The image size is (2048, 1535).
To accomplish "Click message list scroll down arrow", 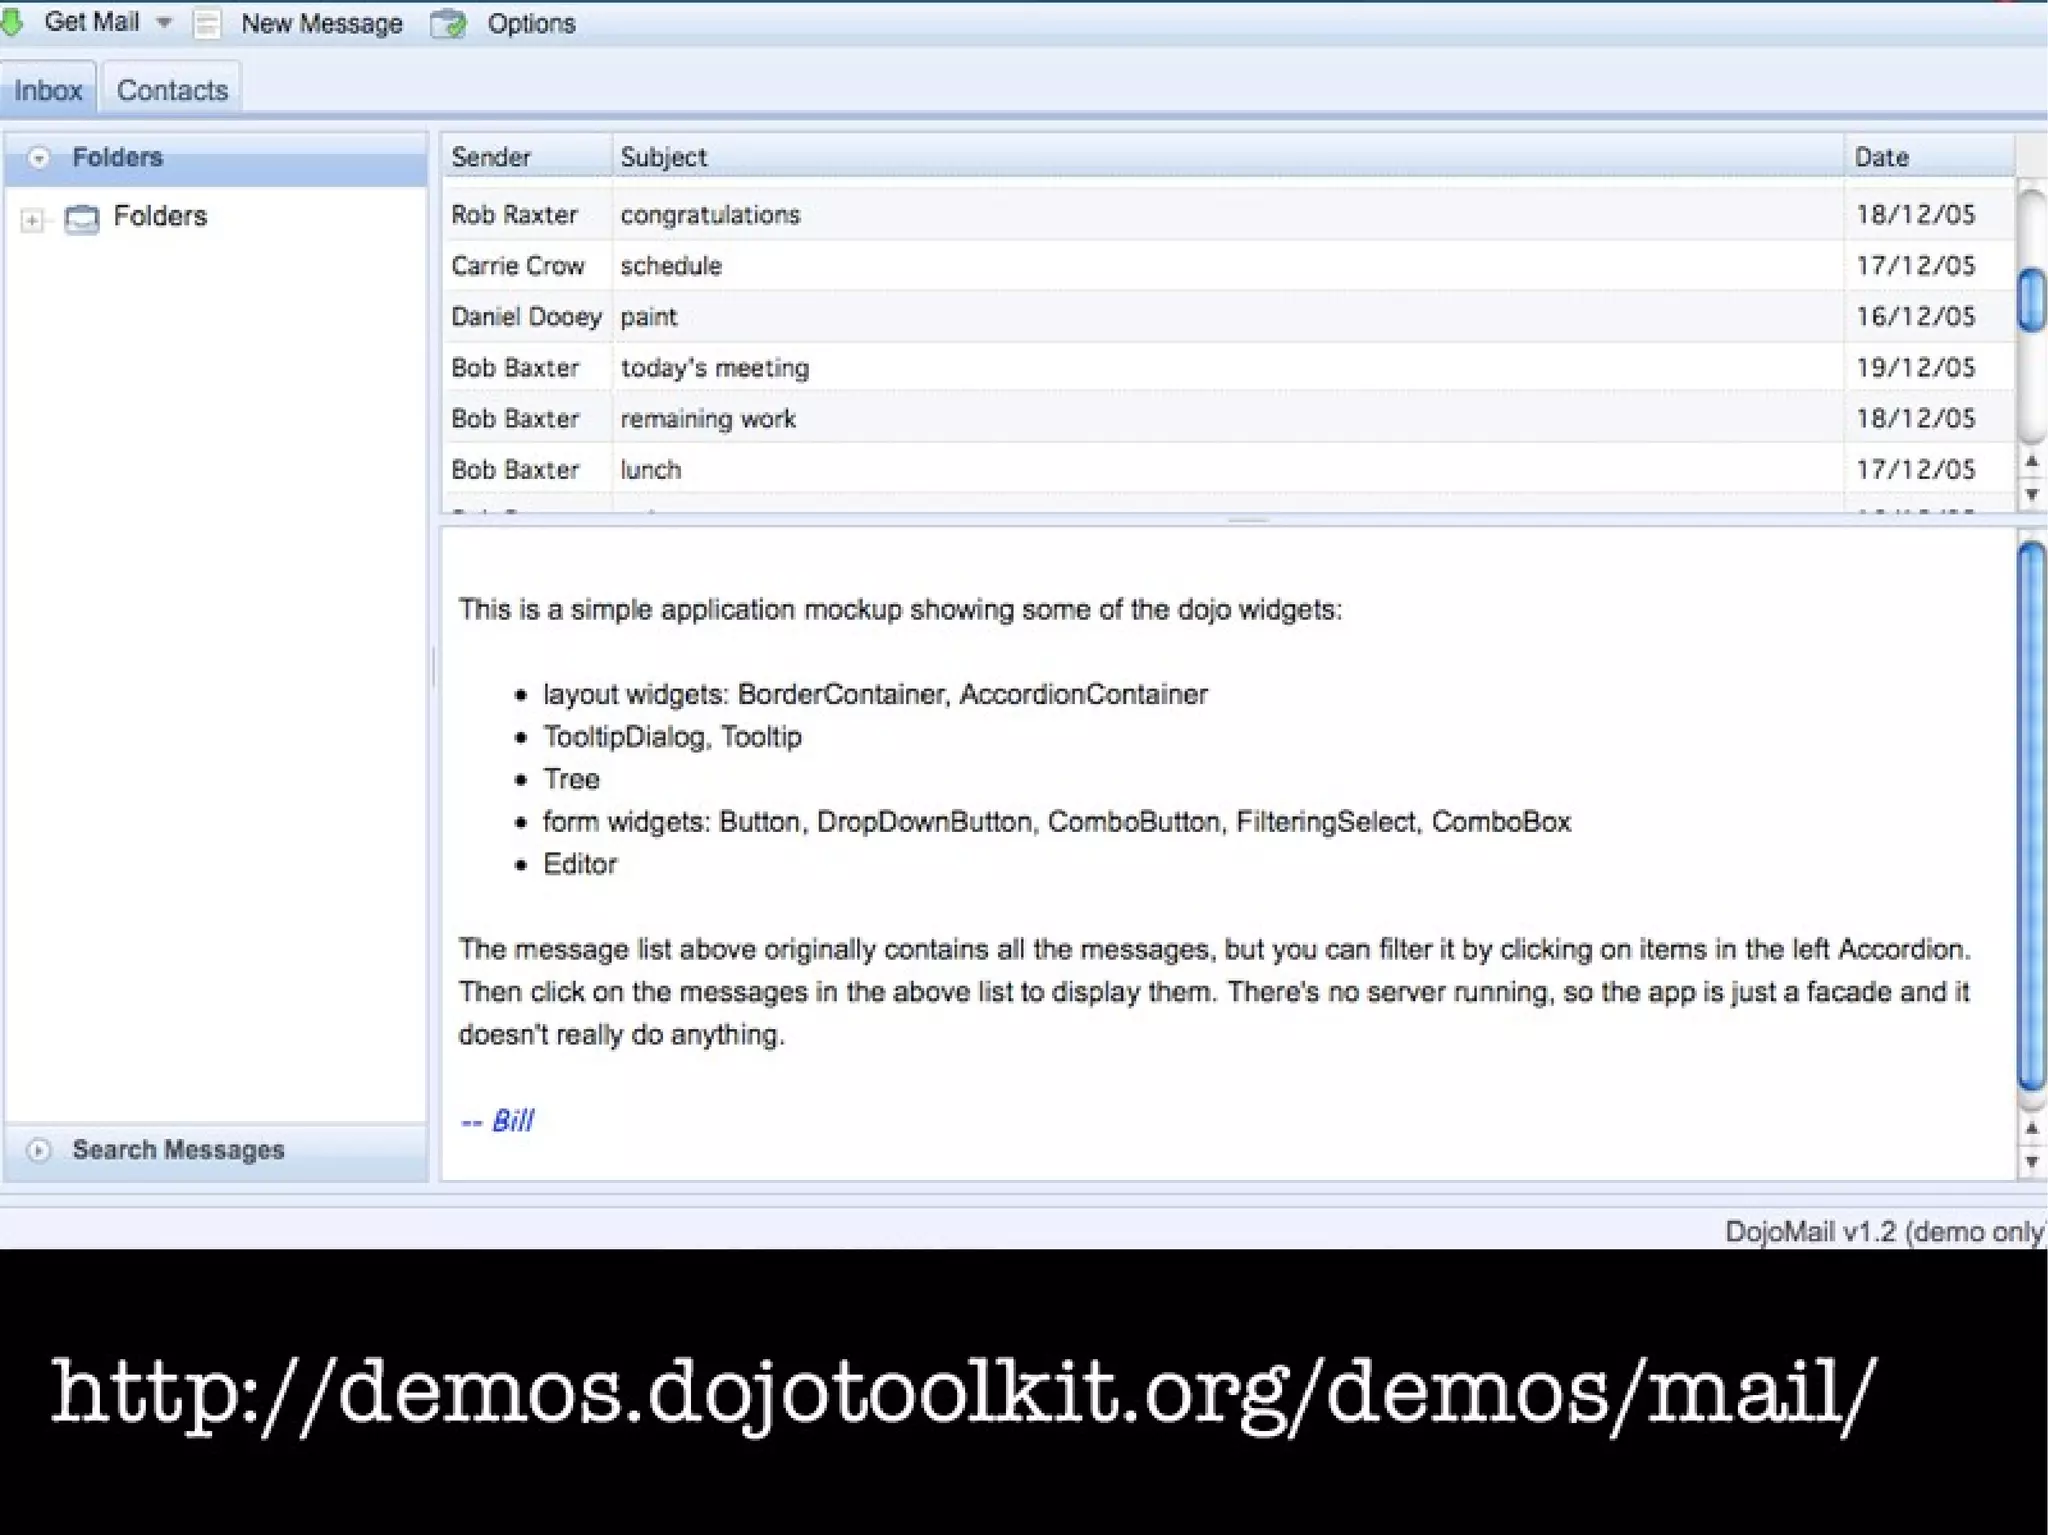I will (x=2031, y=495).
